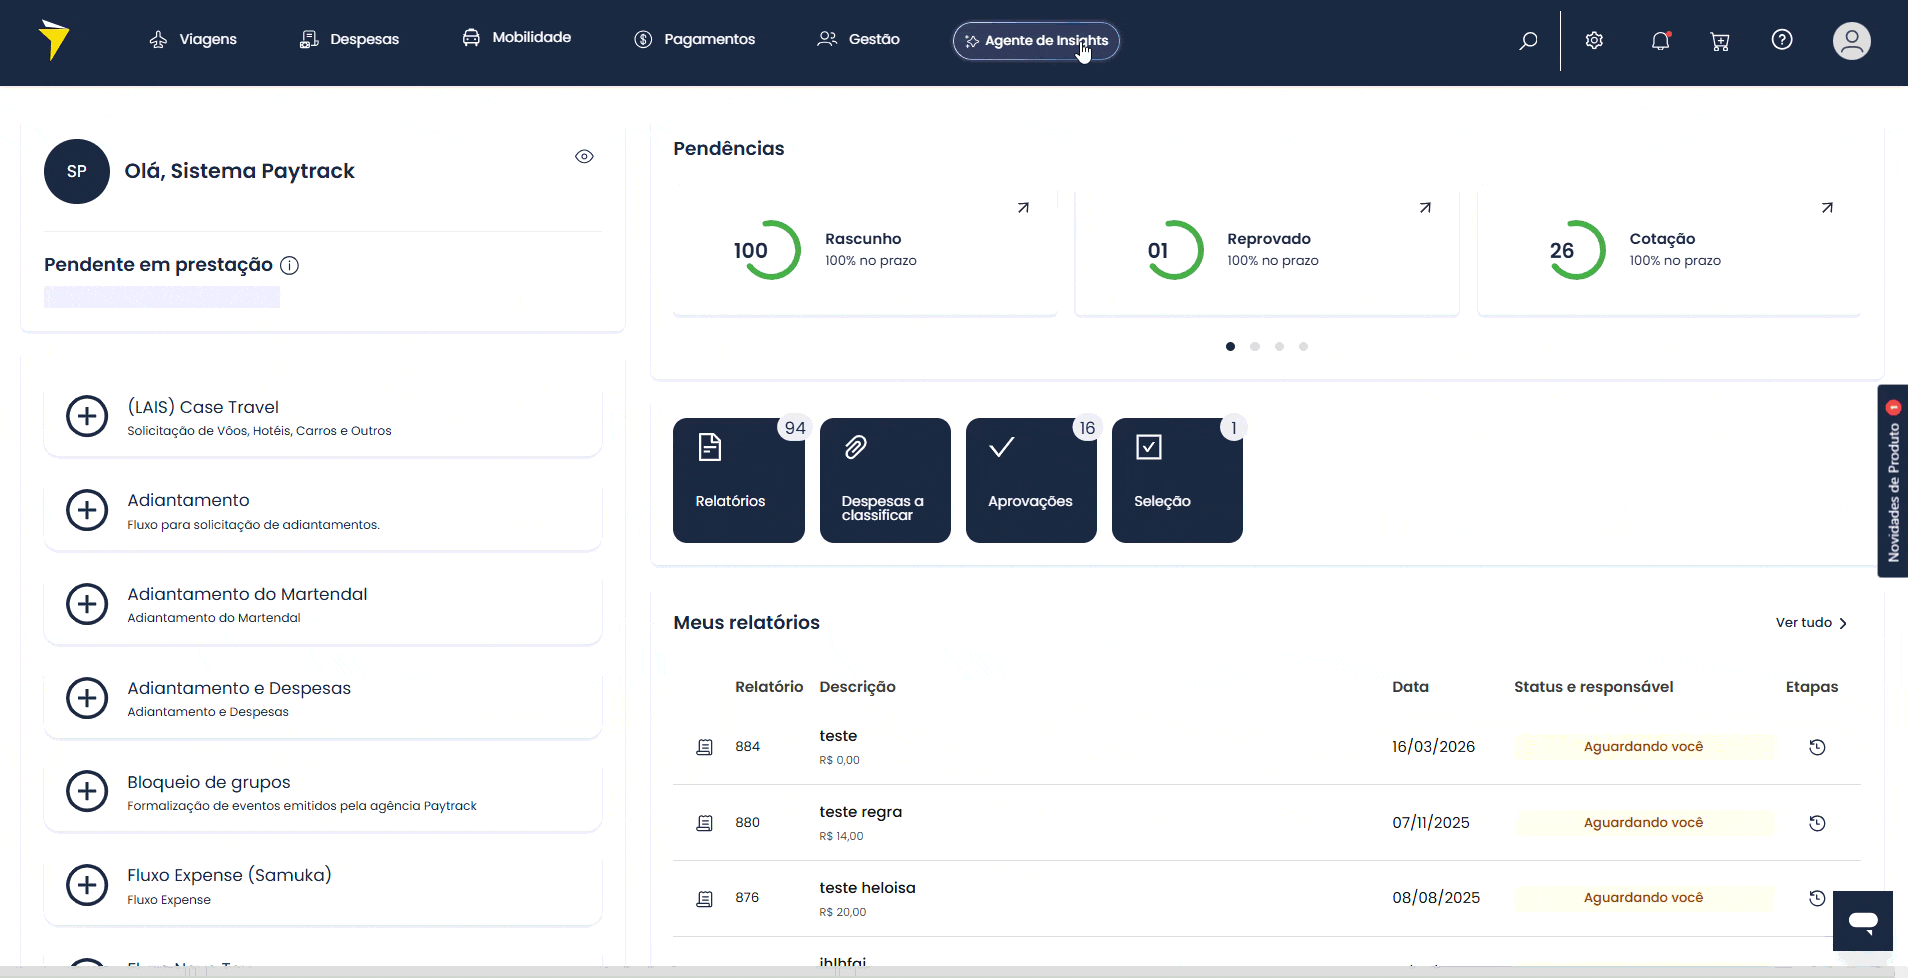Image resolution: width=1908 pixels, height=978 pixels.
Task: Open the Despesas menu
Action: click(x=349, y=39)
